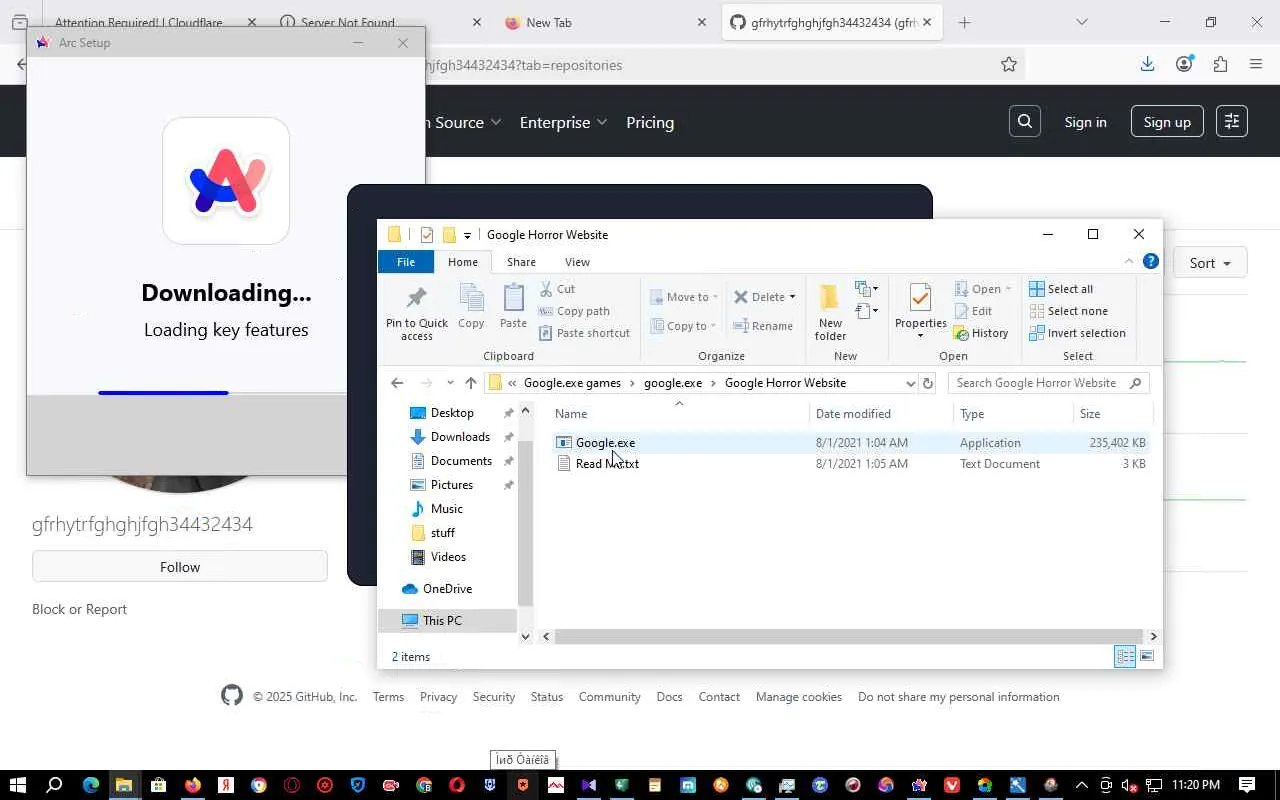Click Invert selection in the ribbon

[1077, 333]
